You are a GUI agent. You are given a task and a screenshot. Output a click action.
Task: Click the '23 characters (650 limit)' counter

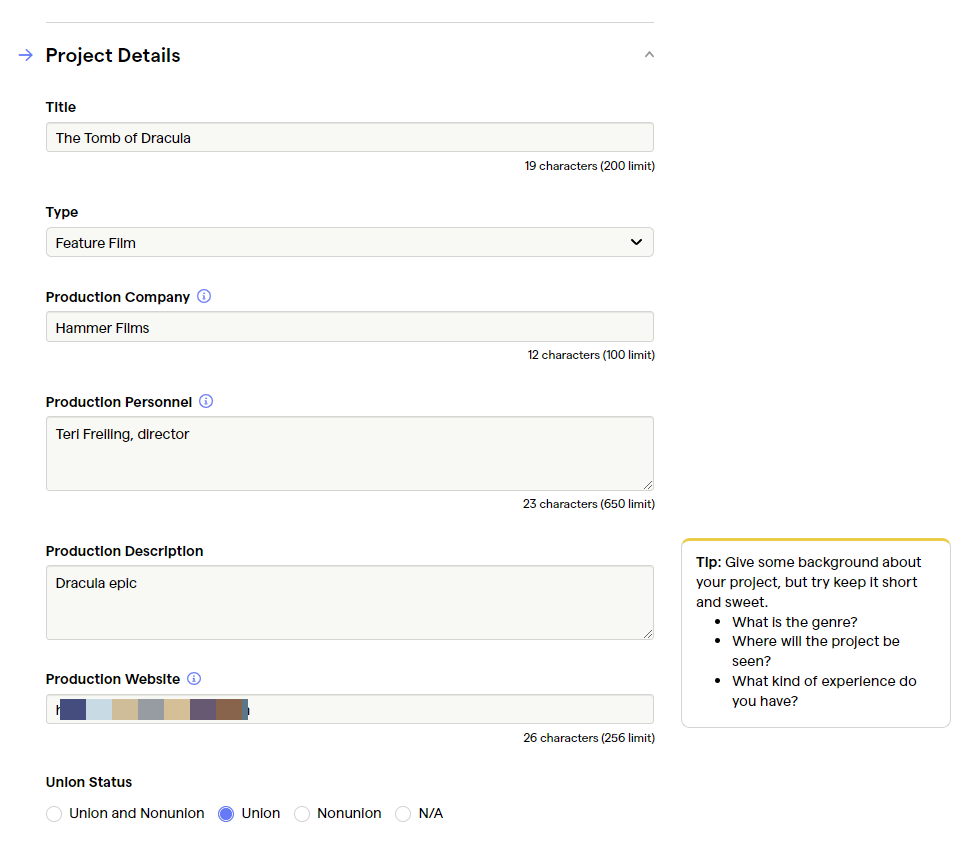click(589, 504)
